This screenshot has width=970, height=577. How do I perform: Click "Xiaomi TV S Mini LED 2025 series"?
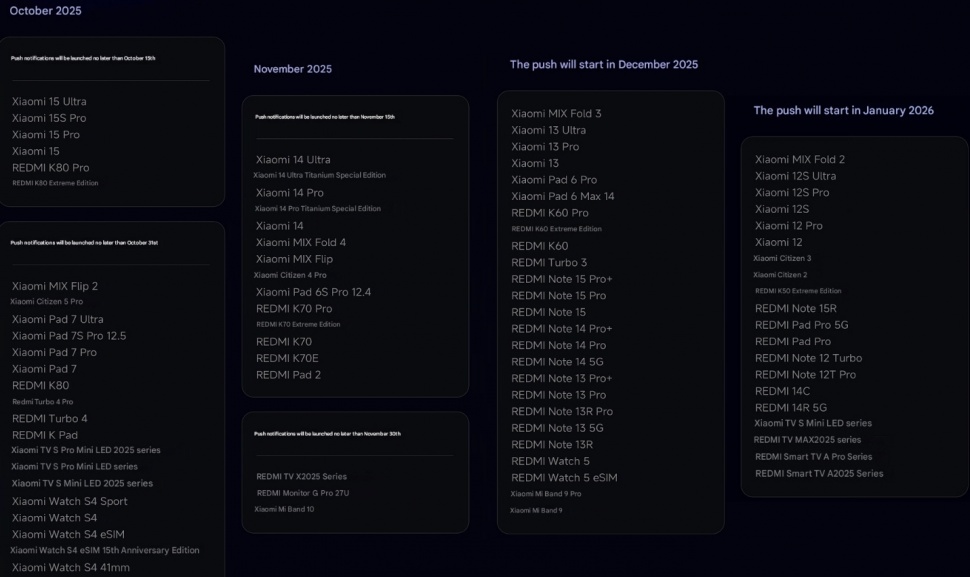tap(82, 484)
